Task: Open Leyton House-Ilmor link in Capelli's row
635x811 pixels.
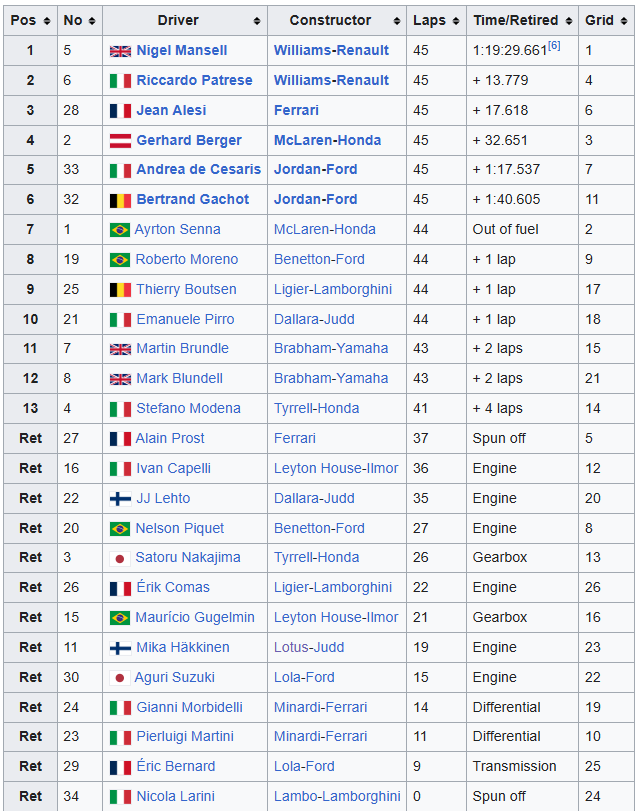Action: click(336, 468)
